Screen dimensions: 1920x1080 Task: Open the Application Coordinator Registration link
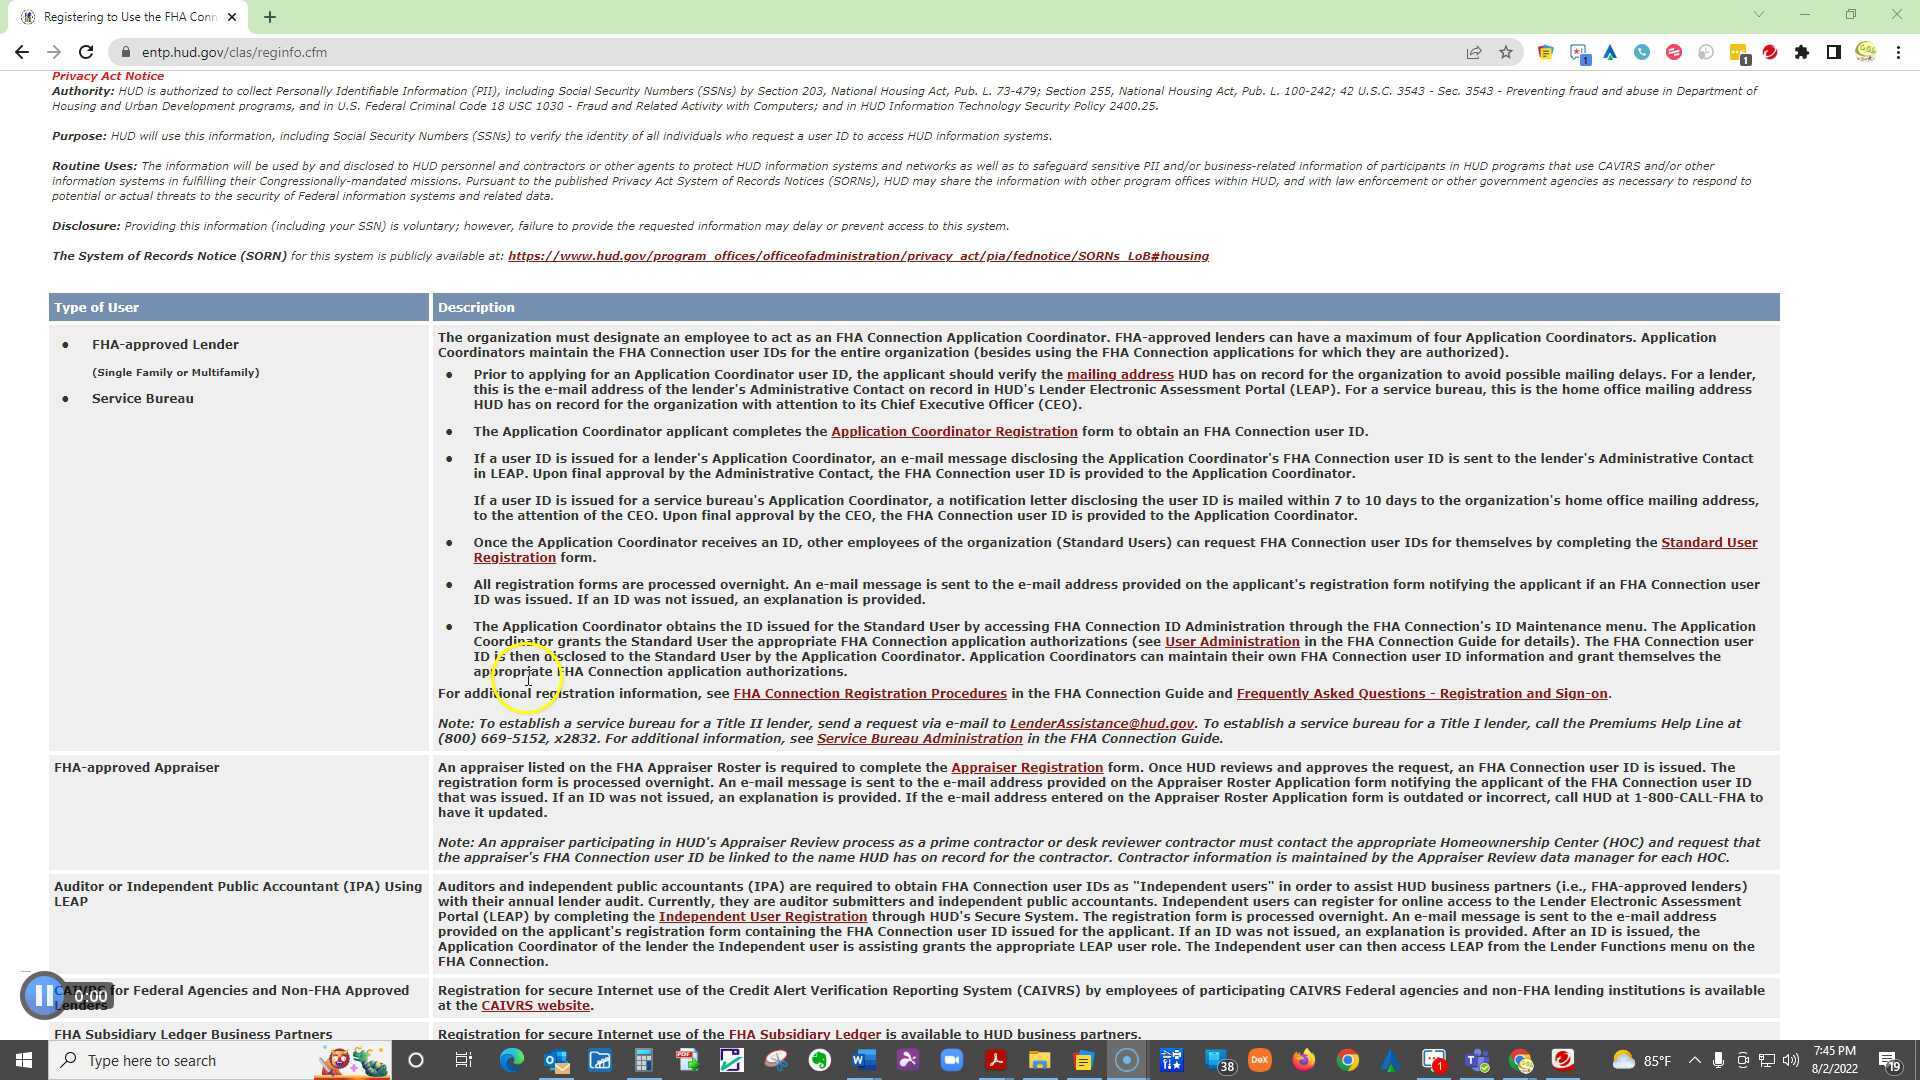pyautogui.click(x=954, y=431)
